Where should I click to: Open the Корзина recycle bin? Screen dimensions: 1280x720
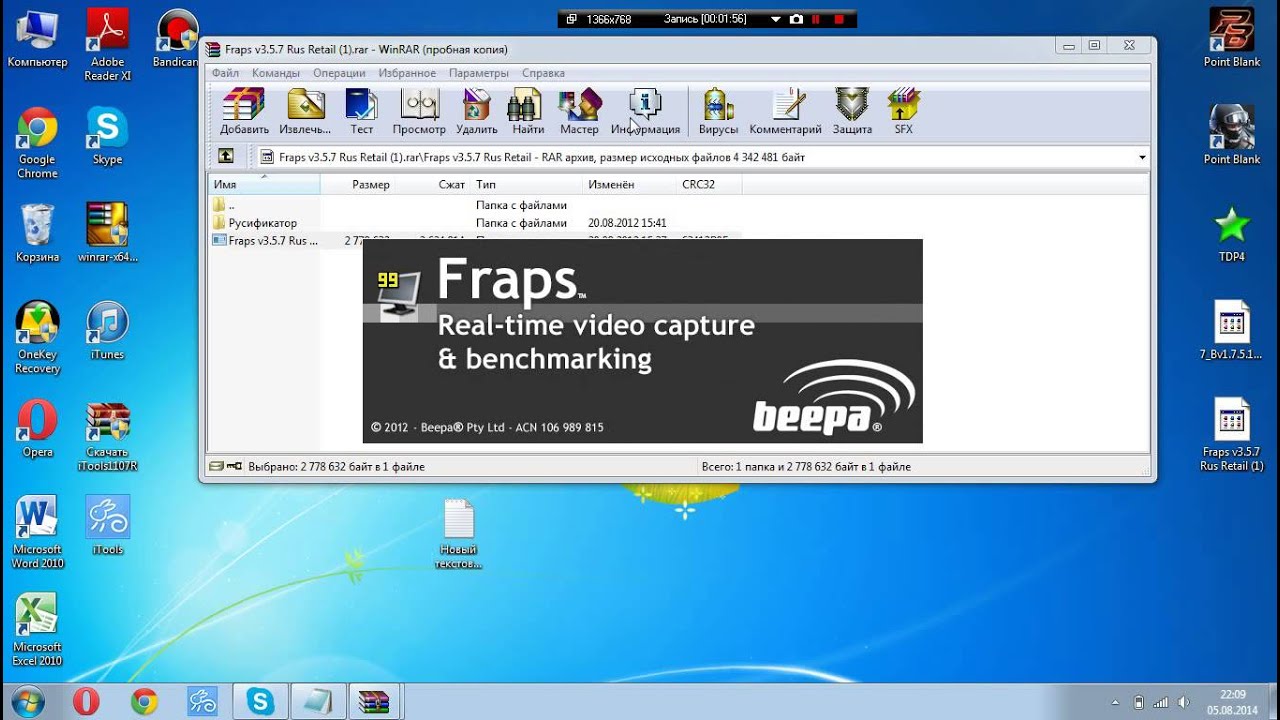[x=37, y=233]
